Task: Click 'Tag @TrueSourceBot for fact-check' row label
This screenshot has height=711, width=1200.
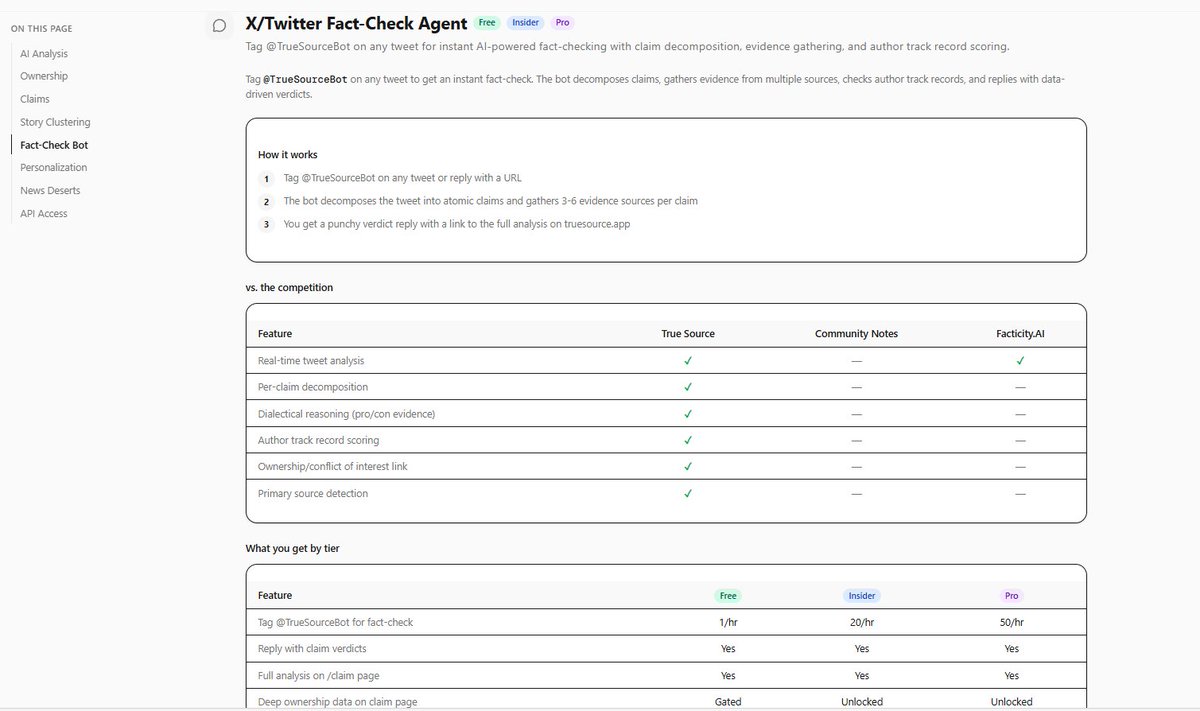Action: [x=335, y=622]
